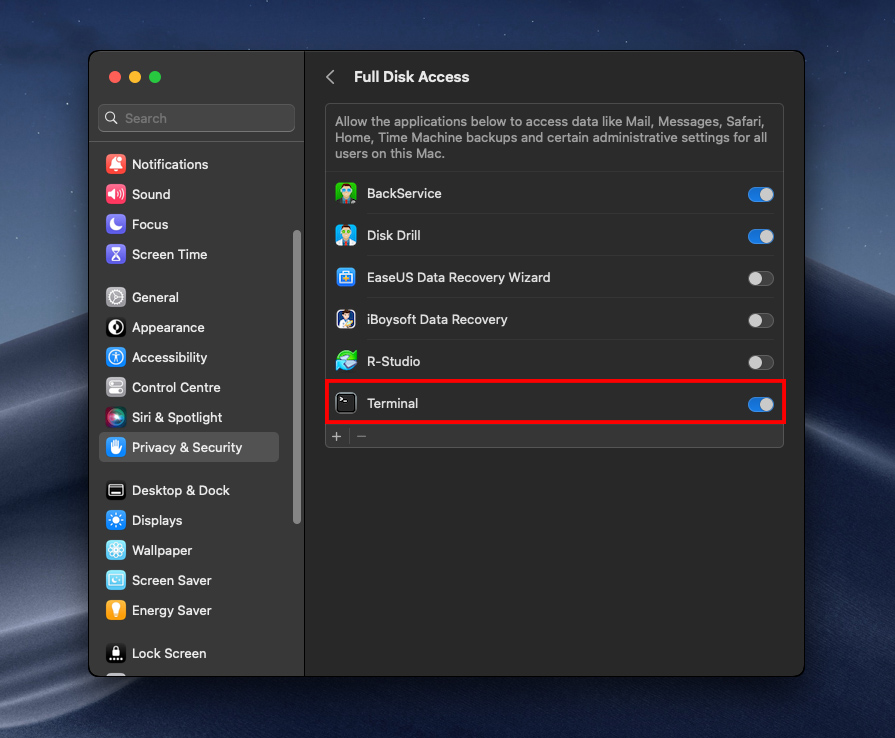
Task: Select the Accessibility label in sidebar
Action: [x=170, y=357]
